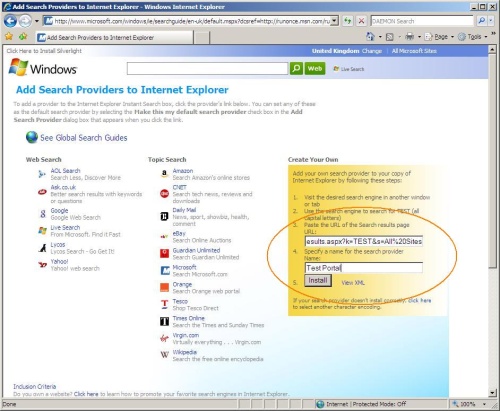
Task: Click the Wikipedia W logo icon
Action: click(x=164, y=355)
